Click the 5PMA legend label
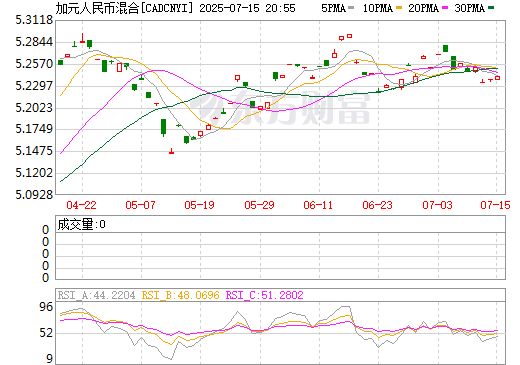 tap(333, 8)
